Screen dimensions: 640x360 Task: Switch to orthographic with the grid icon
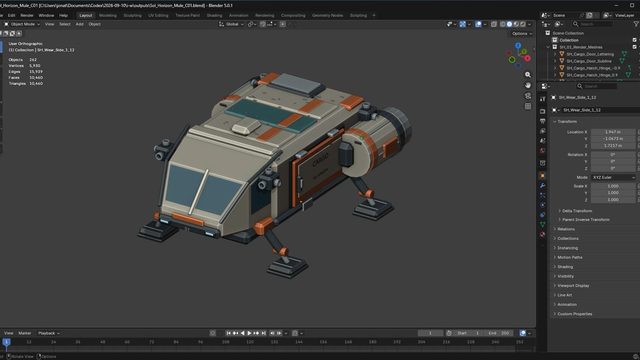(528, 106)
